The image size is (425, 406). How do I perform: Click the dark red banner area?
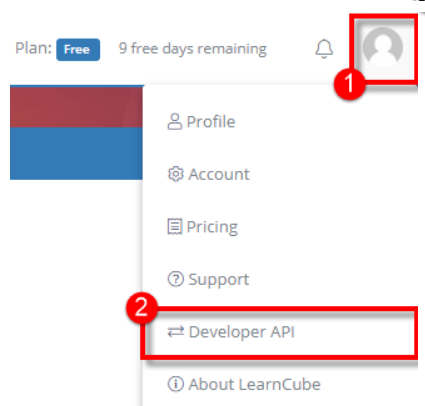[76, 107]
